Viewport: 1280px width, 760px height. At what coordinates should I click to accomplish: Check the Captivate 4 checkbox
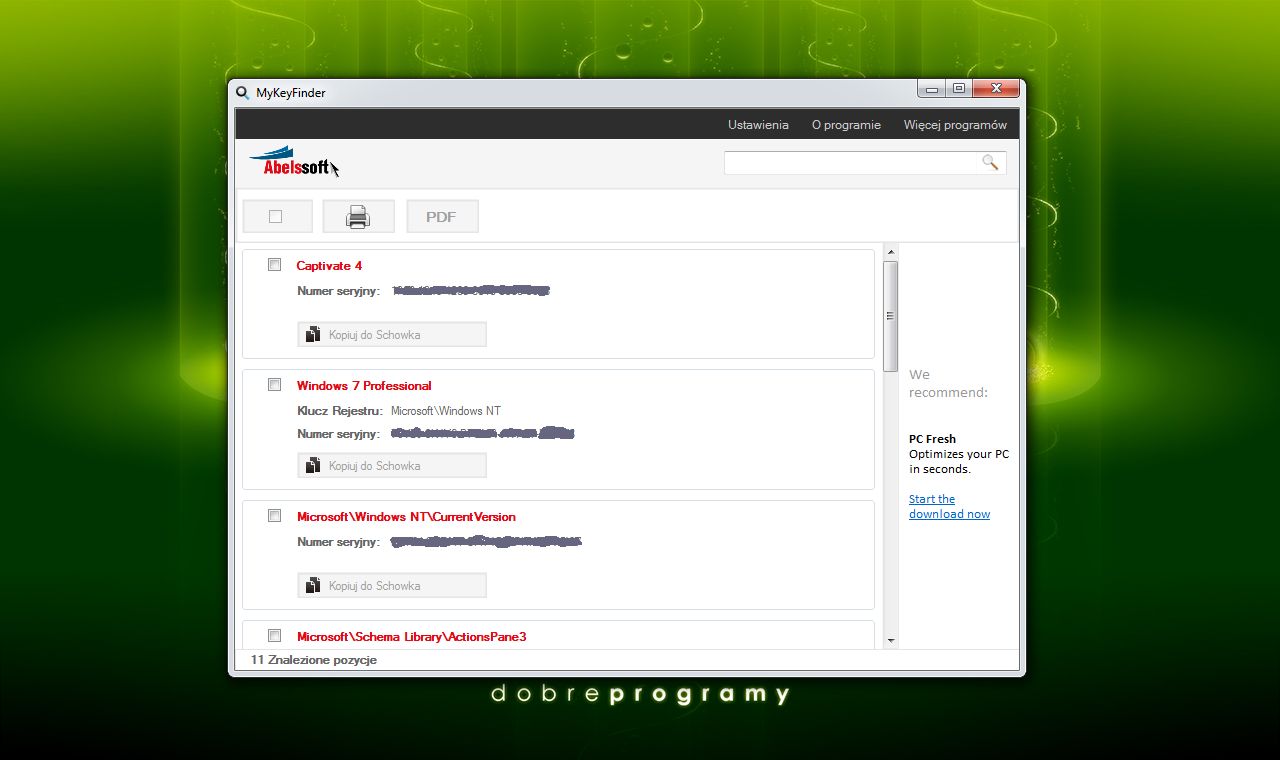(x=274, y=265)
